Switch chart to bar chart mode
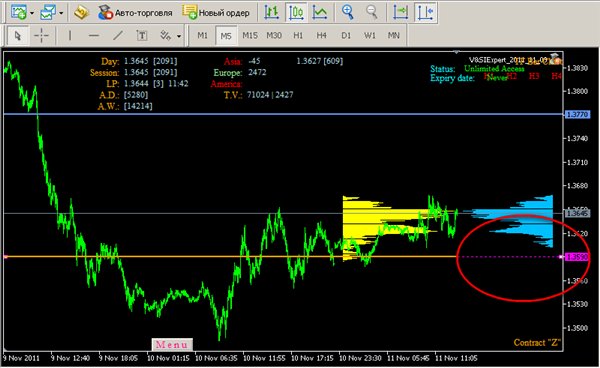 pos(272,12)
